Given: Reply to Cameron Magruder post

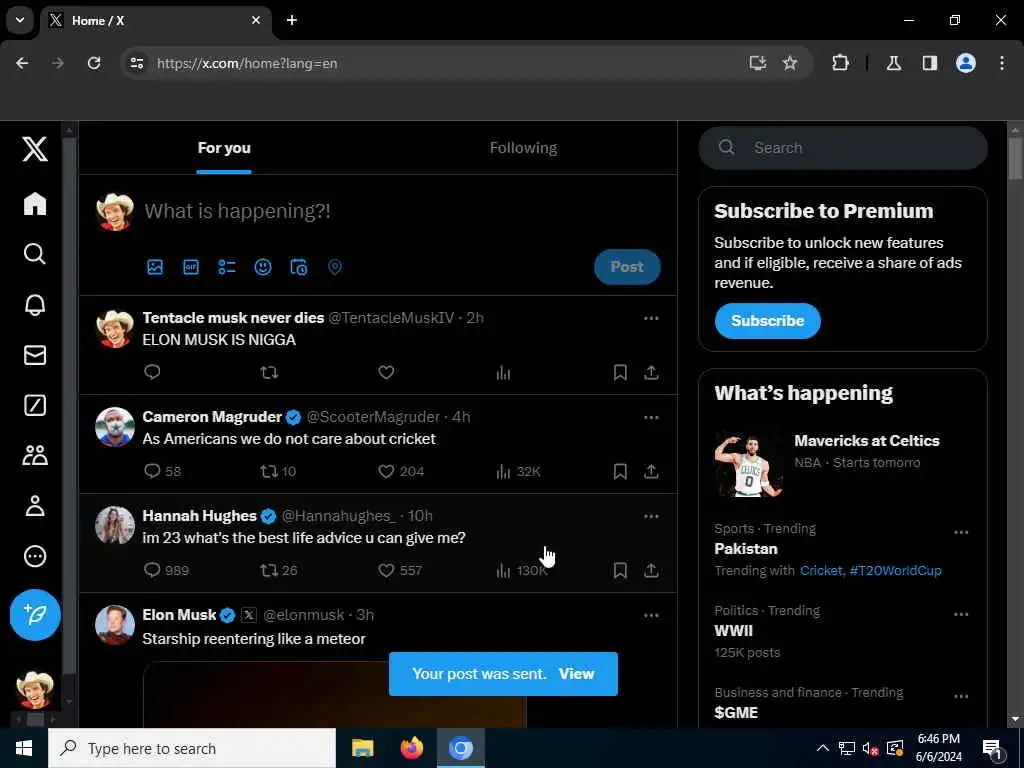Looking at the screenshot, I should 152,472.
